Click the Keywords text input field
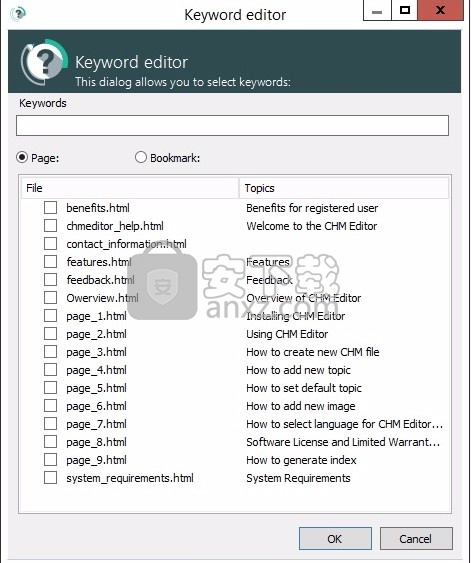 click(x=232, y=125)
